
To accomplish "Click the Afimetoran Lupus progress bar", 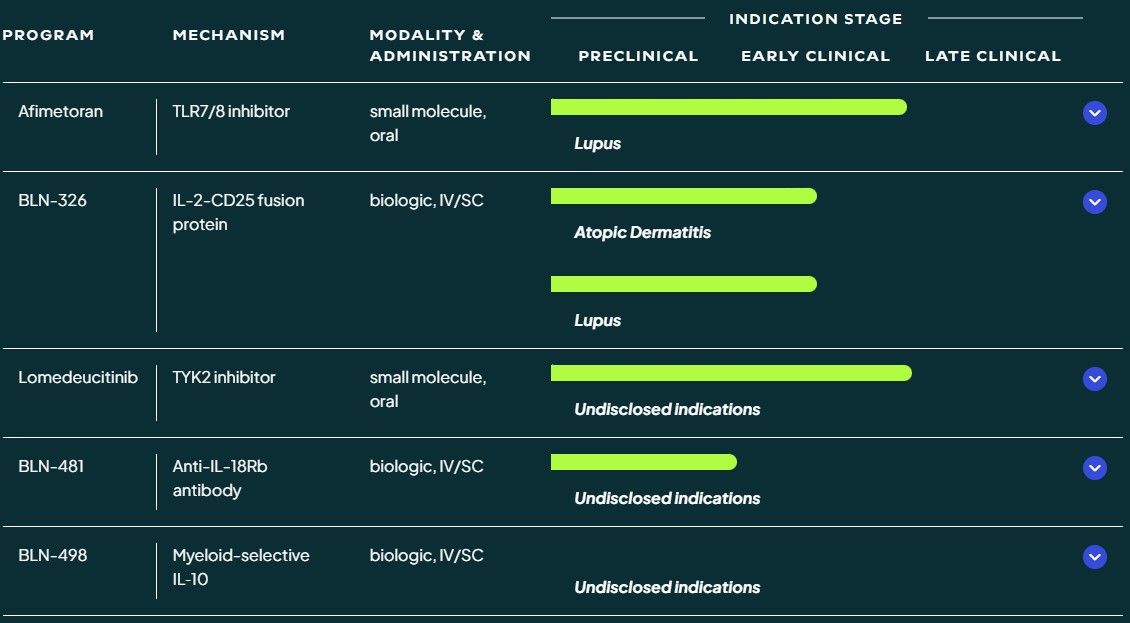I will (729, 107).
